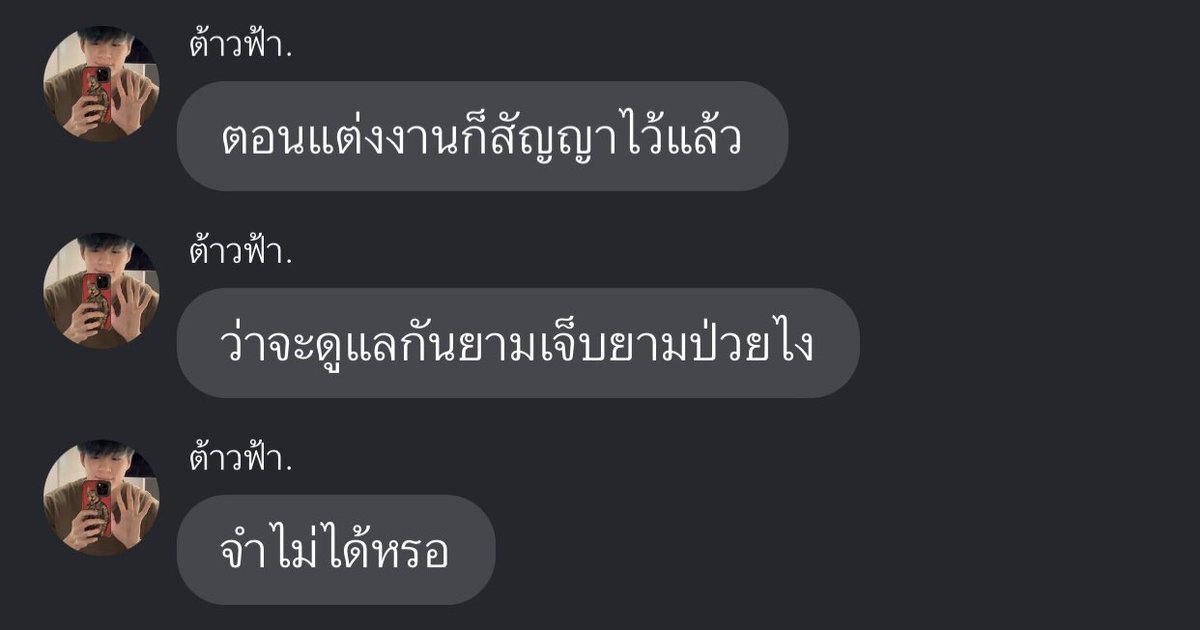Viewport: 1200px width, 630px height.
Task: Tap the ต้าวฟ้า. label above 'จำไม่ได้หรอ'
Action: click(x=240, y=458)
